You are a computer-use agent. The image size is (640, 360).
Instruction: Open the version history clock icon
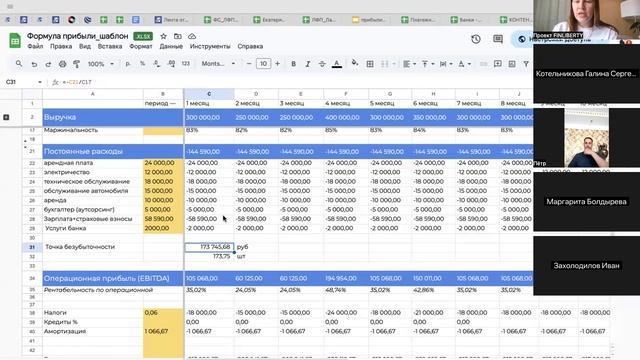click(476, 39)
